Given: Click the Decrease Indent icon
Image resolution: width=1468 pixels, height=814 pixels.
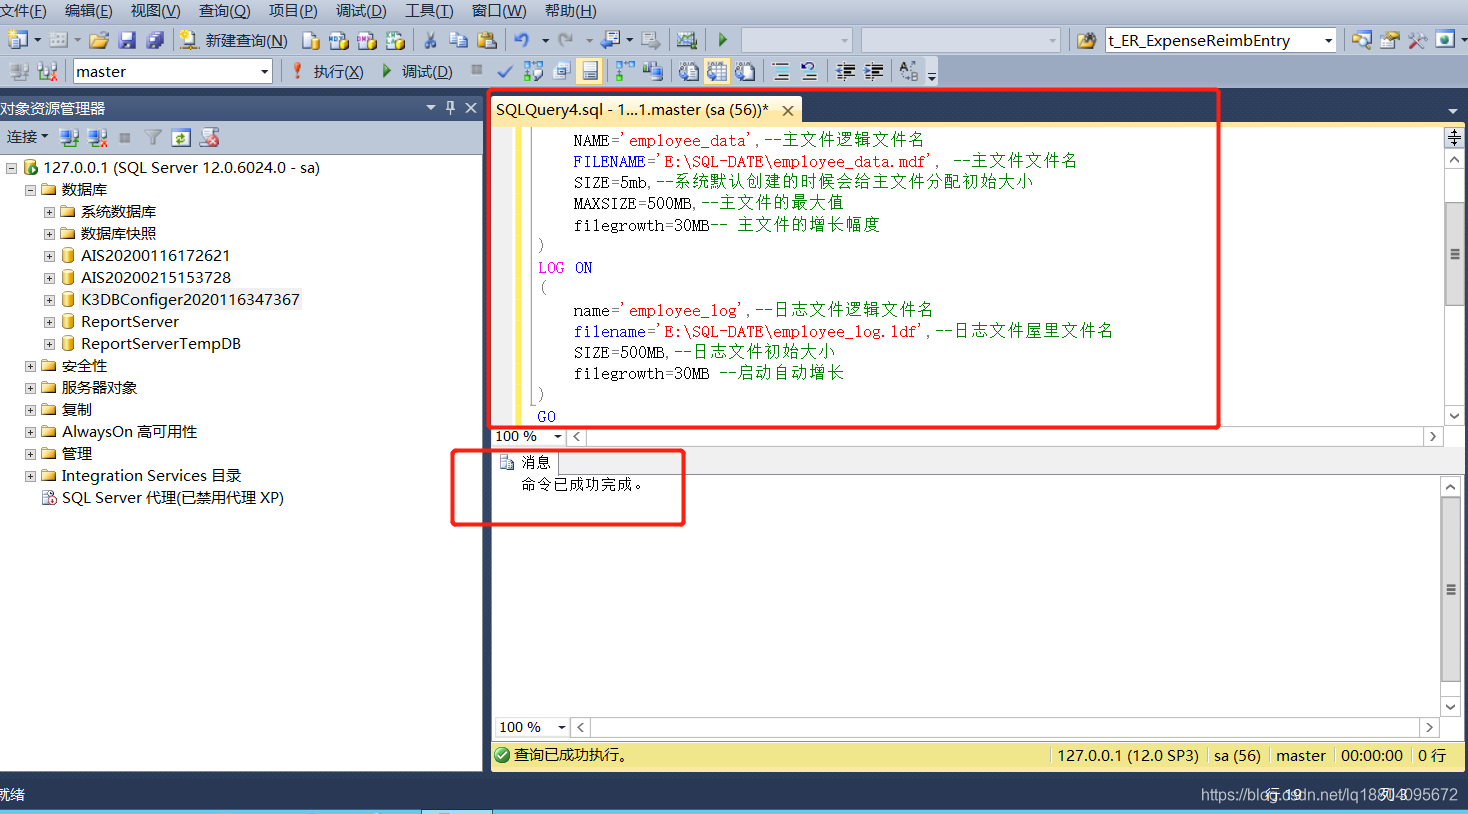Looking at the screenshot, I should point(846,71).
